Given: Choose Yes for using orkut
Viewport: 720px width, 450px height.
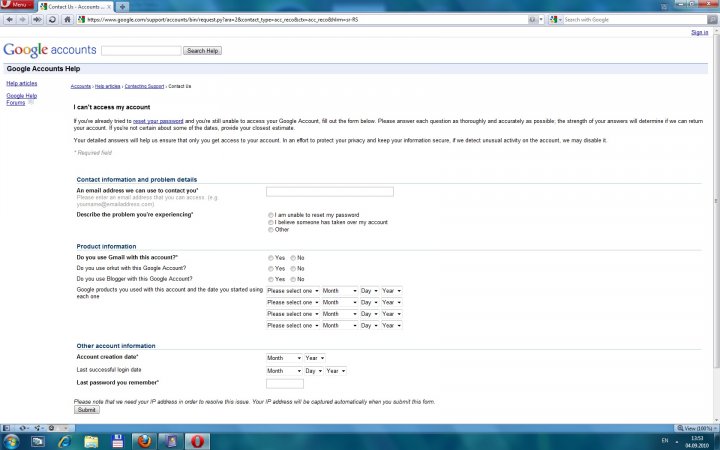Looking at the screenshot, I should click(270, 269).
